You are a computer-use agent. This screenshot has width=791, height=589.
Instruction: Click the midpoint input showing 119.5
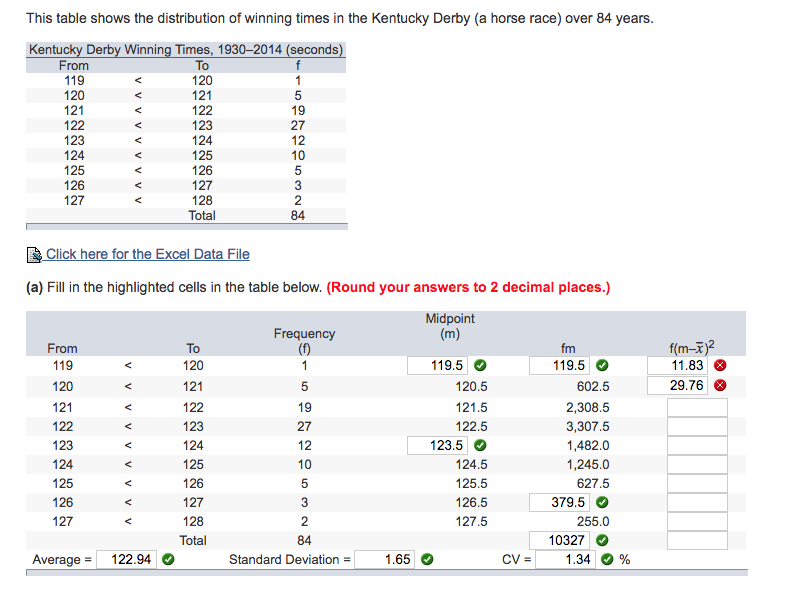point(437,365)
